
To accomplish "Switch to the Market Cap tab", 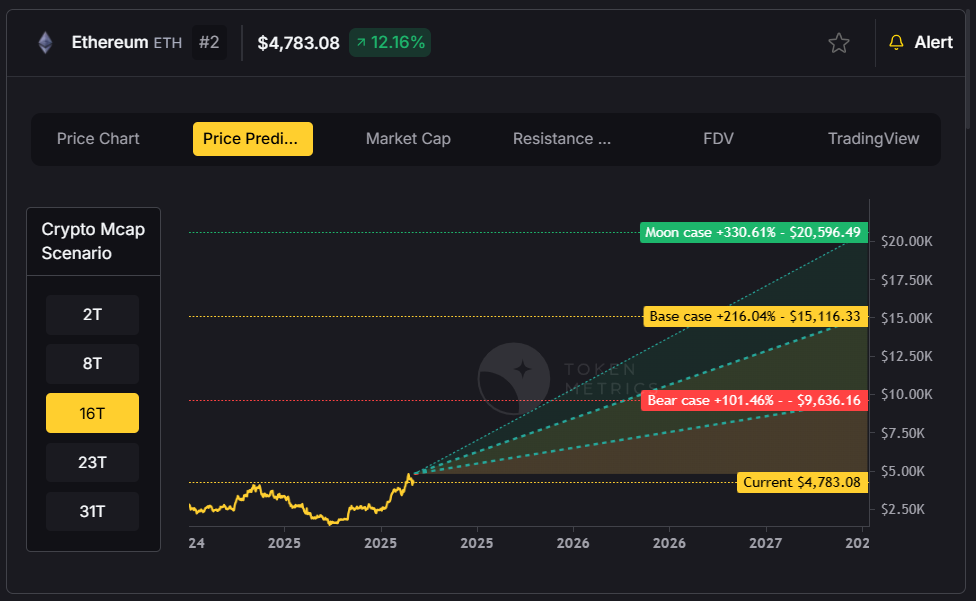I will [x=408, y=139].
